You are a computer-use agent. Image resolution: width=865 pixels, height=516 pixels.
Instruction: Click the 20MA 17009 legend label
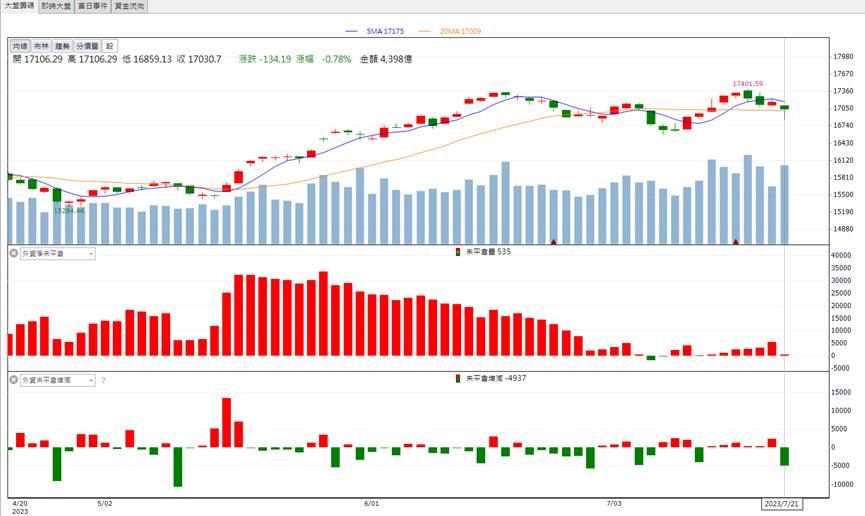[x=460, y=31]
